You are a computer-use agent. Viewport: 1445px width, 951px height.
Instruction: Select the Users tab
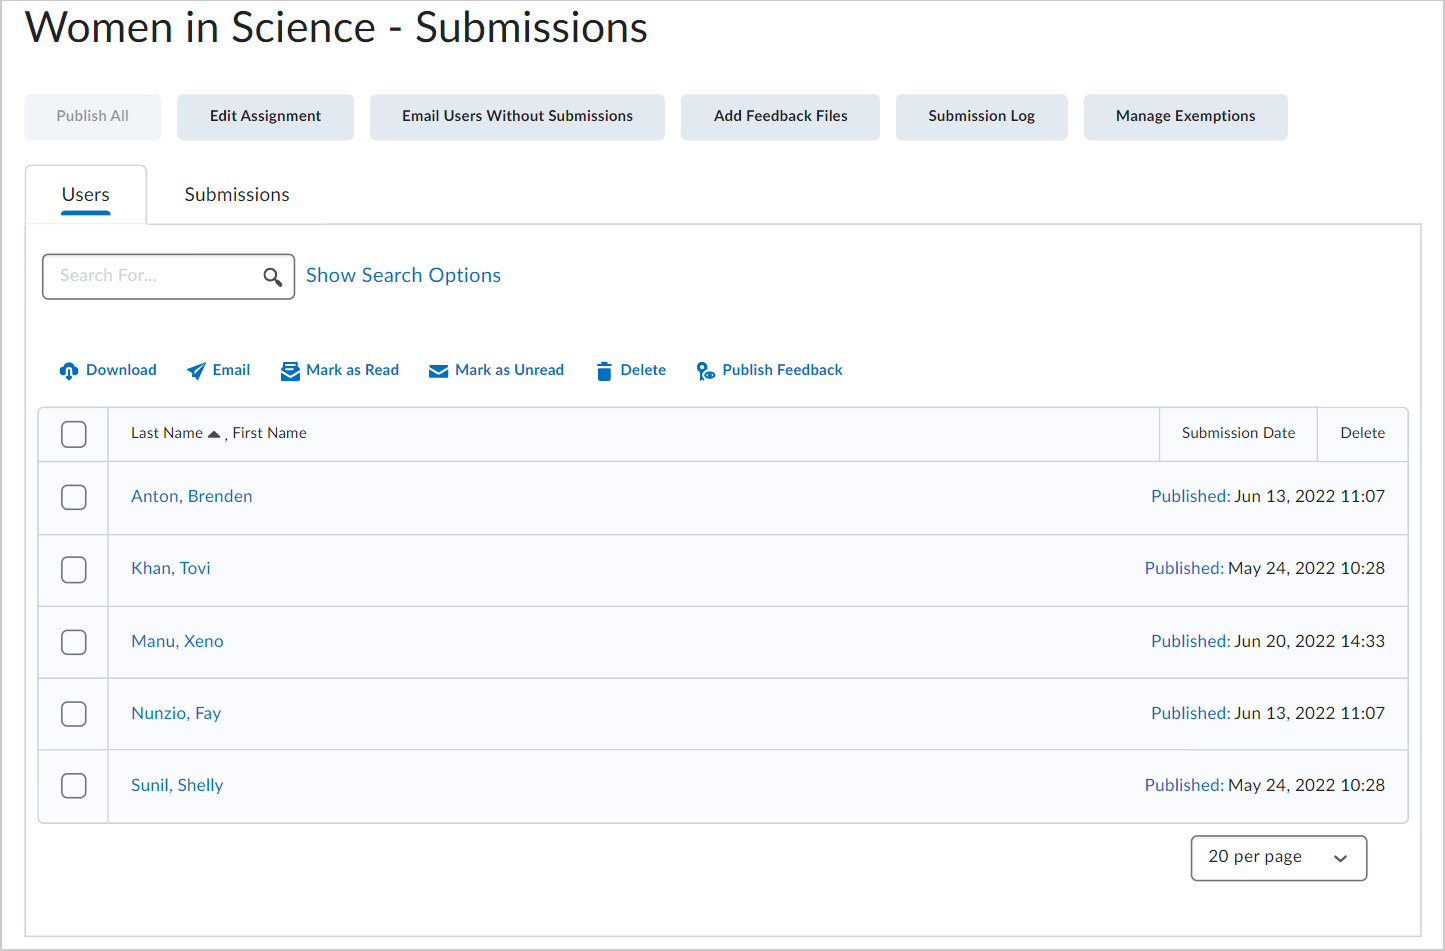coord(85,194)
